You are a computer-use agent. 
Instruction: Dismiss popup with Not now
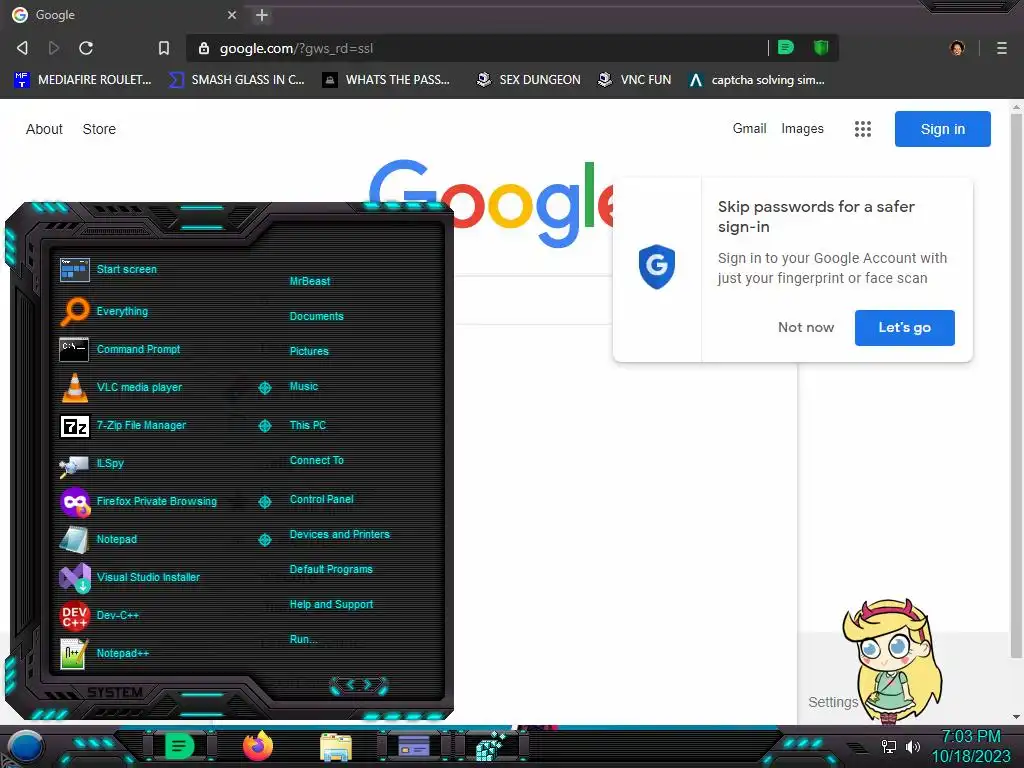click(806, 328)
